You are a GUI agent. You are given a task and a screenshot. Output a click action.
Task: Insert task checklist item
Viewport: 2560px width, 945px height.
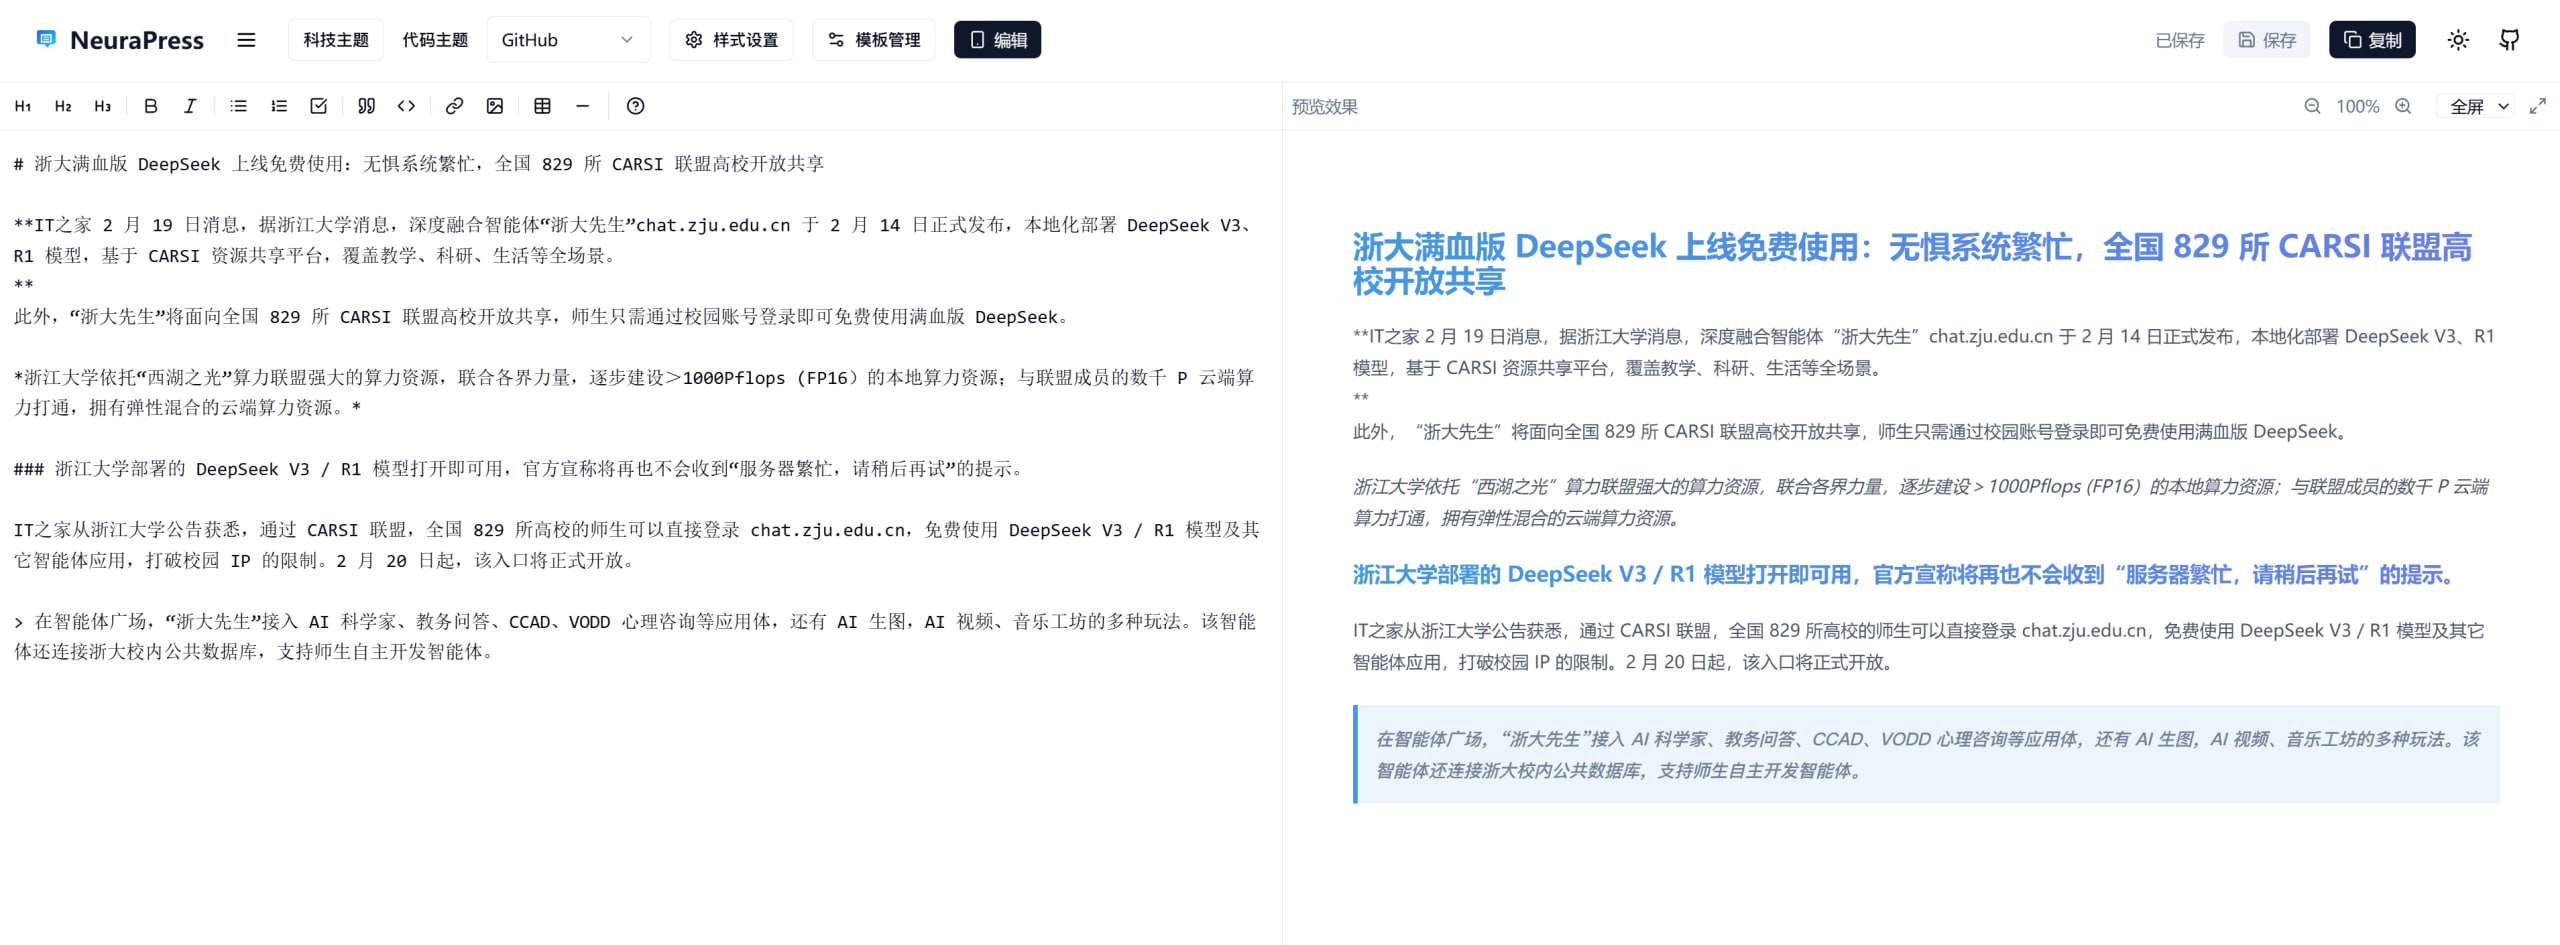(318, 106)
